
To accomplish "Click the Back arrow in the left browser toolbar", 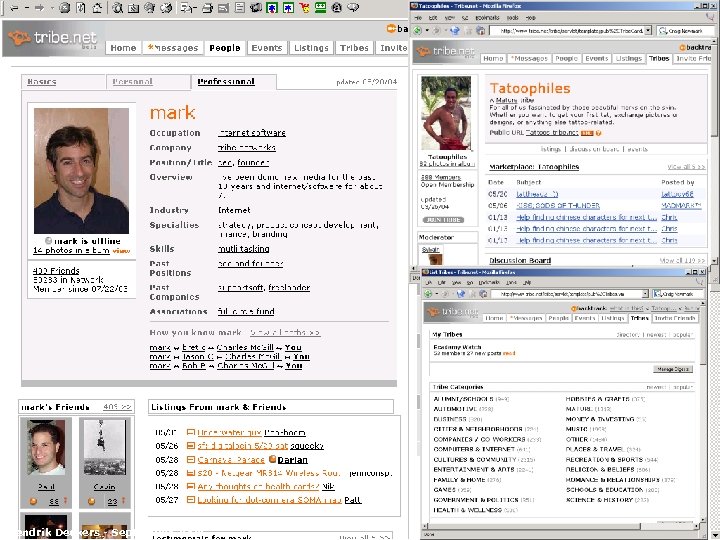I will click(14, 7).
